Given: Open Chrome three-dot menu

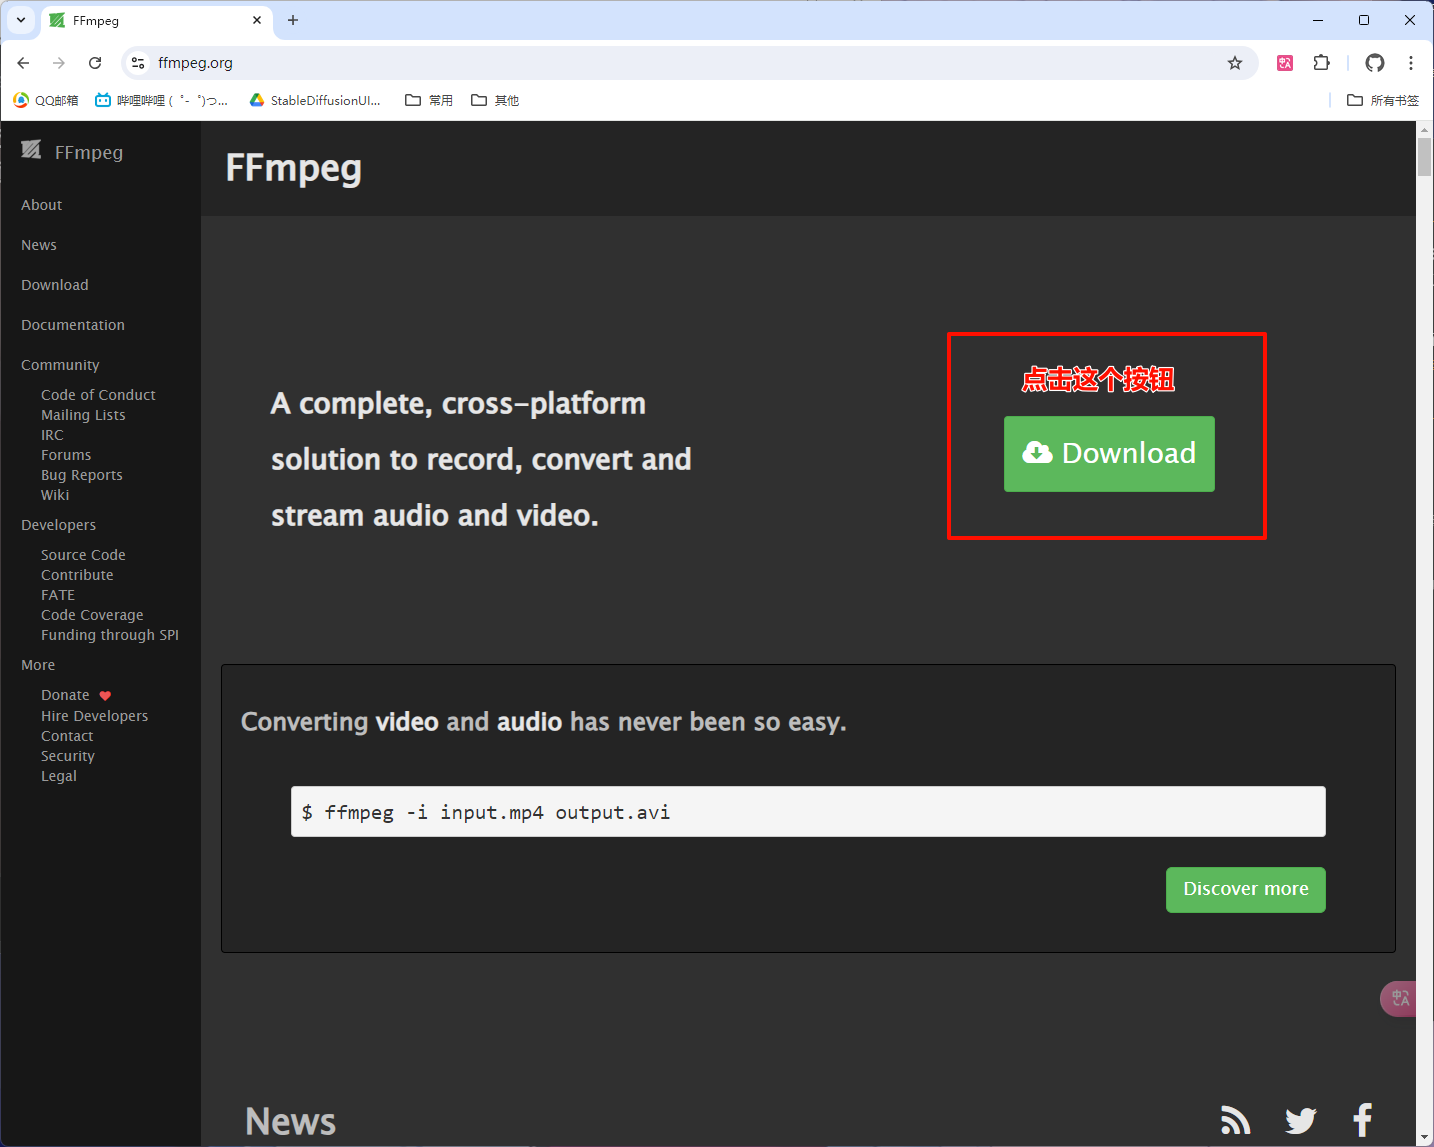Looking at the screenshot, I should (x=1411, y=63).
